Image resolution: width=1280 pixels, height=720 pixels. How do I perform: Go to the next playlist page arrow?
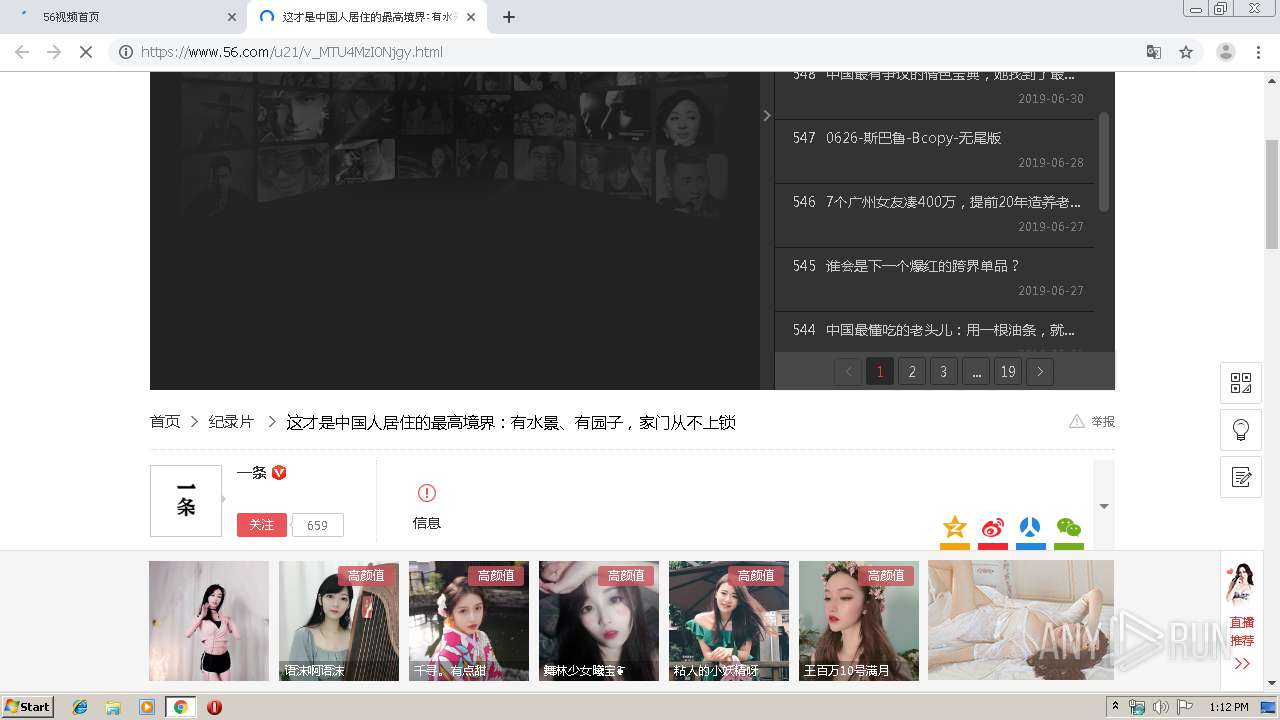(1040, 372)
